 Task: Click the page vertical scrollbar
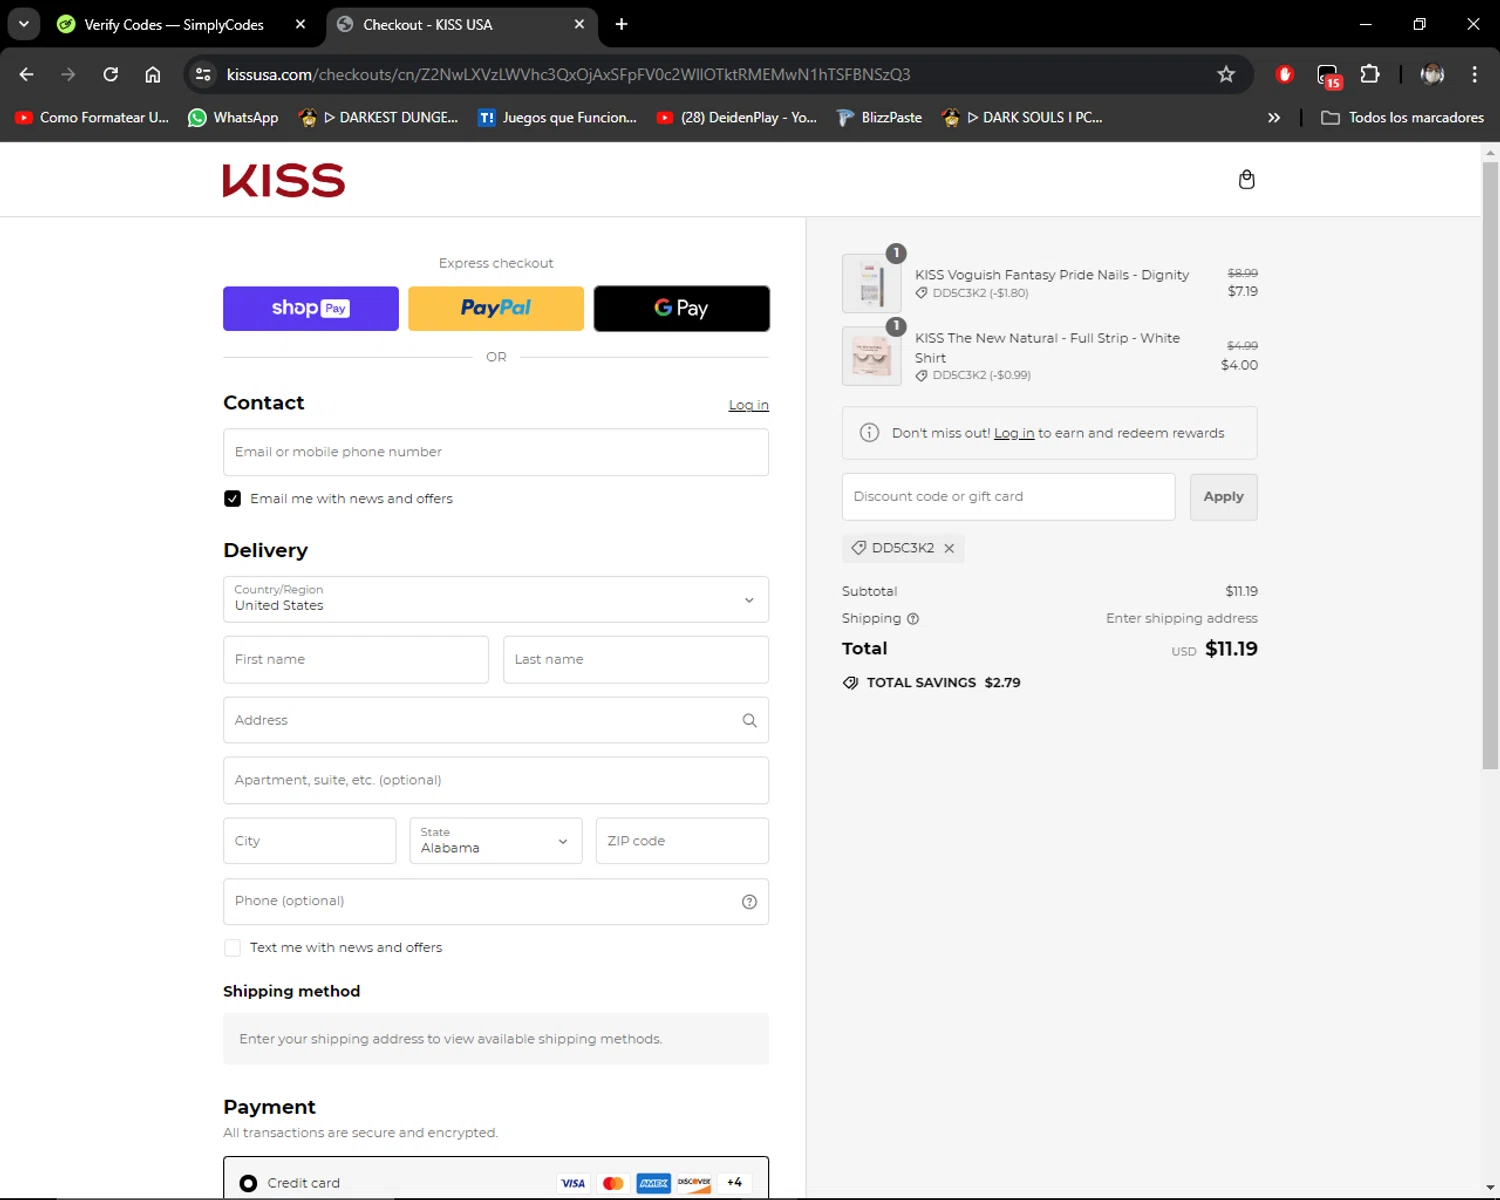coord(1490,465)
